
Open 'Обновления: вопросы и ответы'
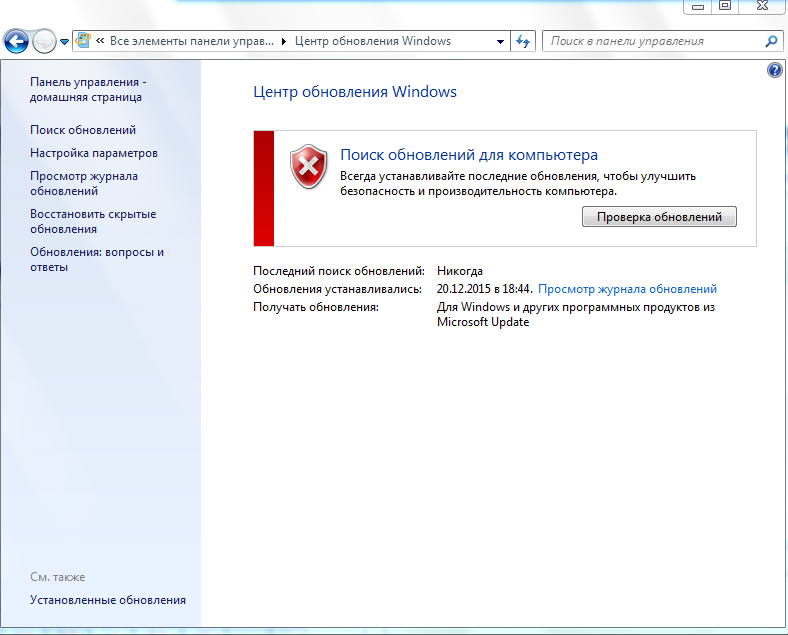click(x=97, y=260)
